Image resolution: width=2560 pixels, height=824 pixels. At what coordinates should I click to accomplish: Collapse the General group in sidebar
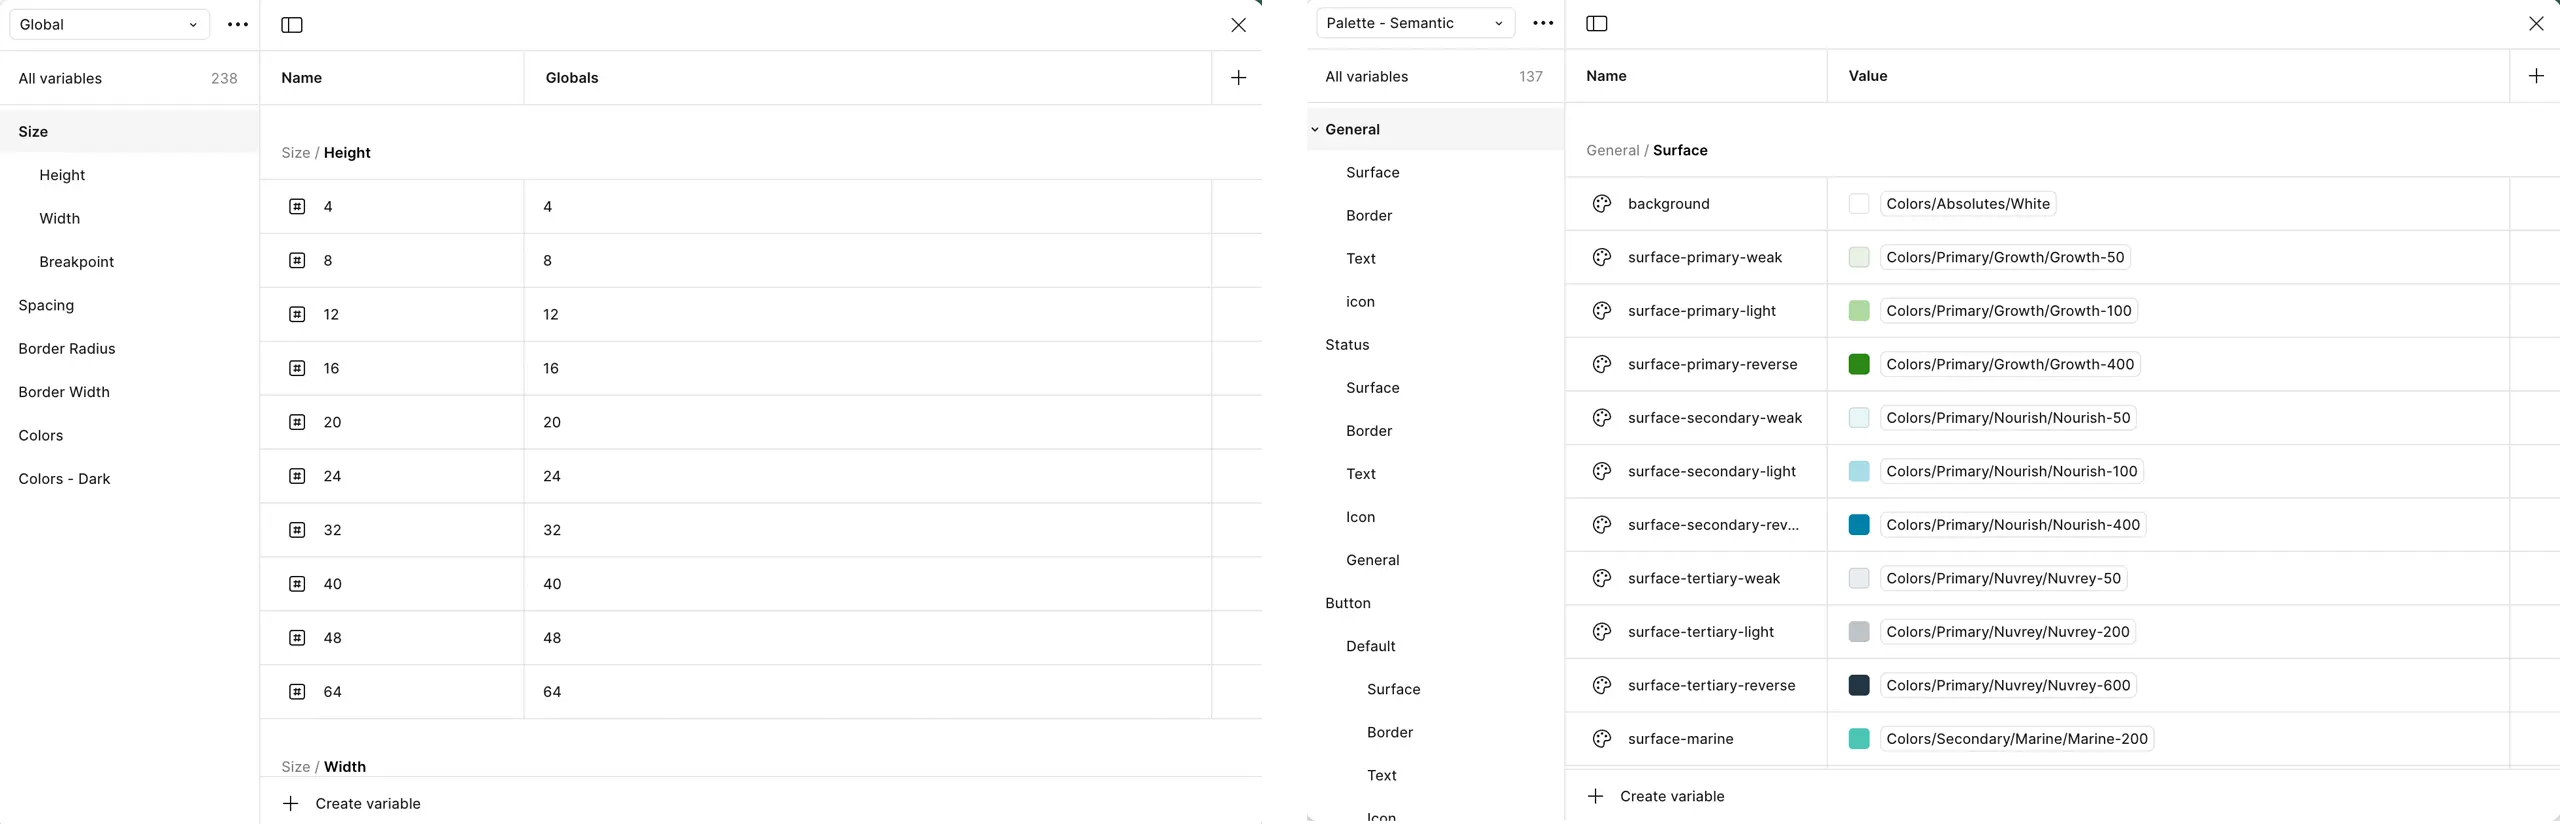[x=1315, y=130]
